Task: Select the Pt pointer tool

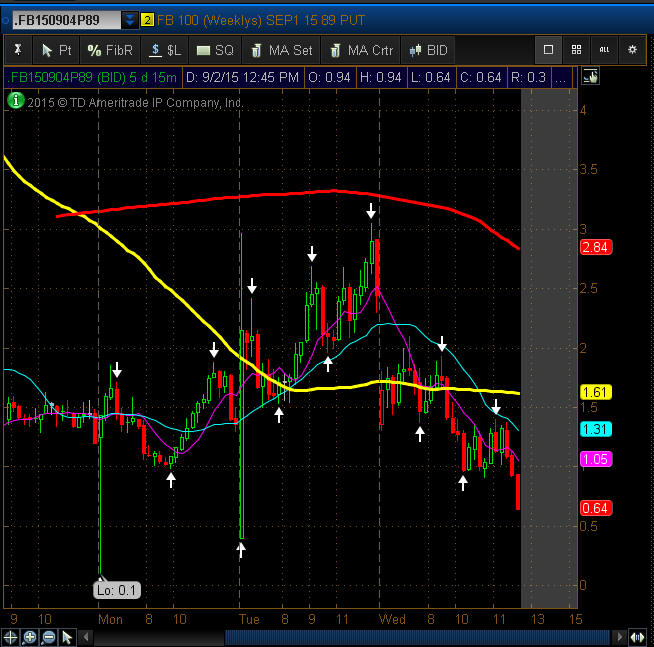Action: pyautogui.click(x=56, y=50)
